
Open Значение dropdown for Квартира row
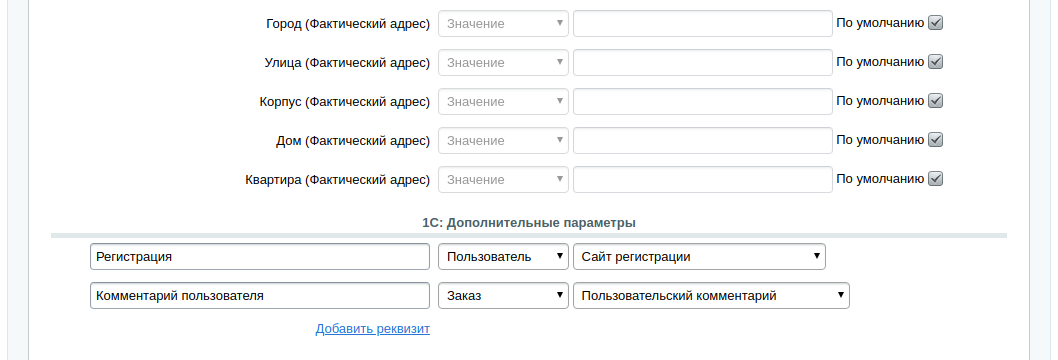(x=503, y=180)
